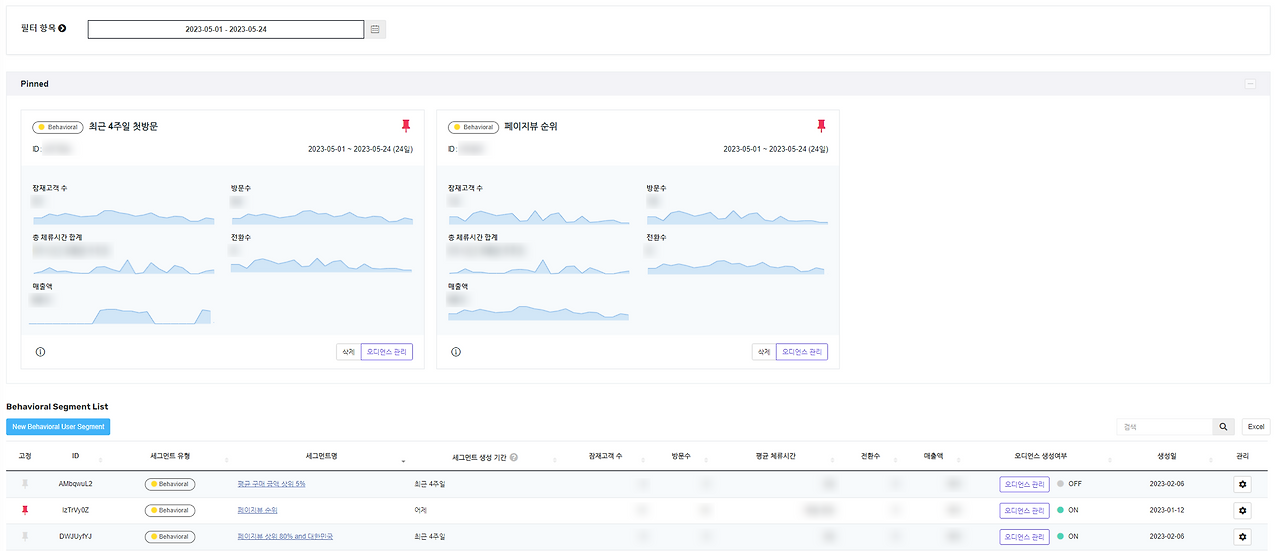Click the Pinned section title

[x=34, y=84]
